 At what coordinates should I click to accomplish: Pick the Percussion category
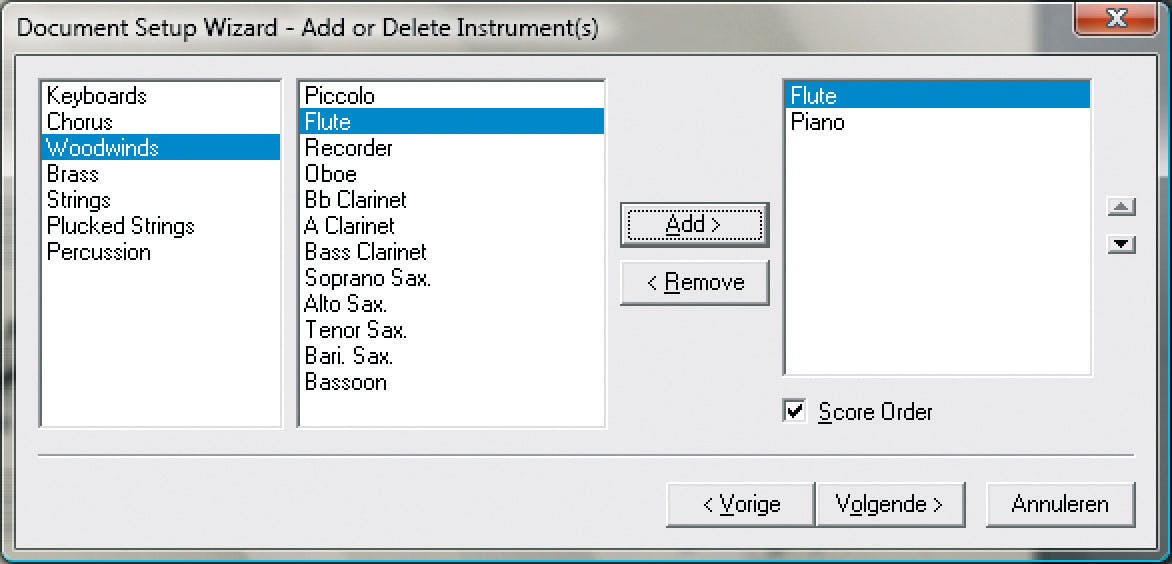(x=99, y=252)
